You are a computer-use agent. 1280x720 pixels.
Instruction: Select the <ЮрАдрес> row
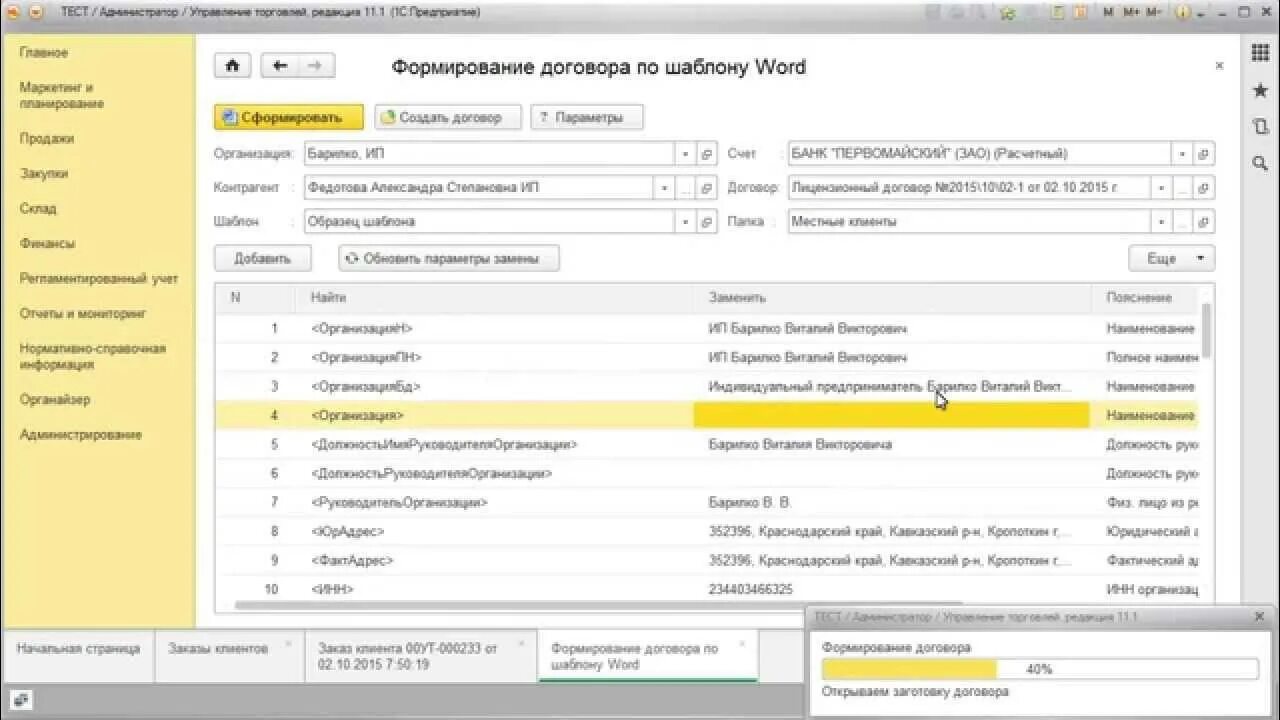click(706, 531)
